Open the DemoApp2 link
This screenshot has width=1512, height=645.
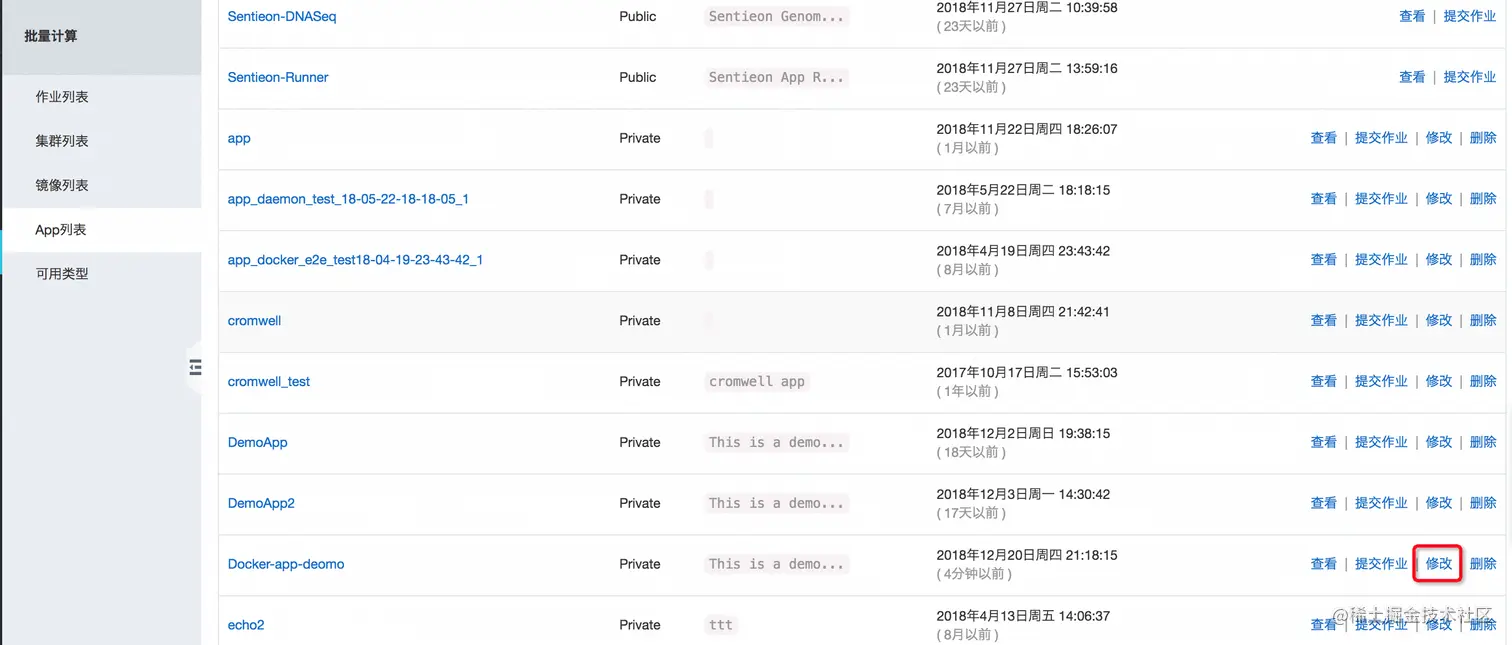[x=261, y=503]
